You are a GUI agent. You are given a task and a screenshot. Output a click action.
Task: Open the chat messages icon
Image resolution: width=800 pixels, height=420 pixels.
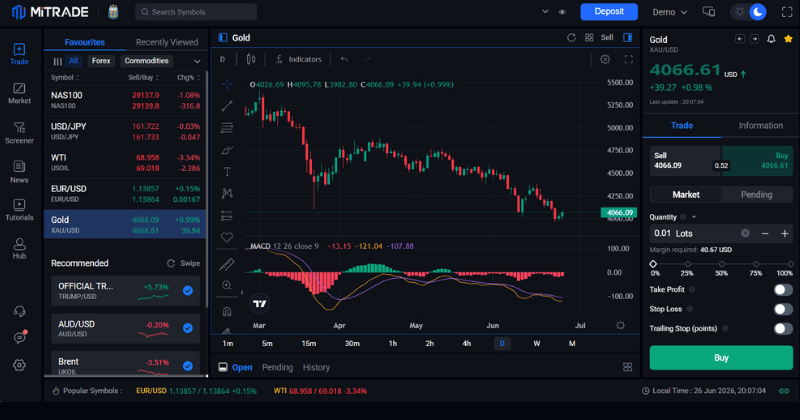click(19, 337)
